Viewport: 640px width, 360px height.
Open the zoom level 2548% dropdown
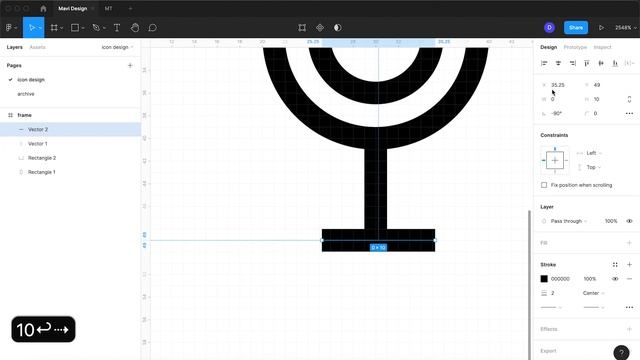(x=626, y=28)
